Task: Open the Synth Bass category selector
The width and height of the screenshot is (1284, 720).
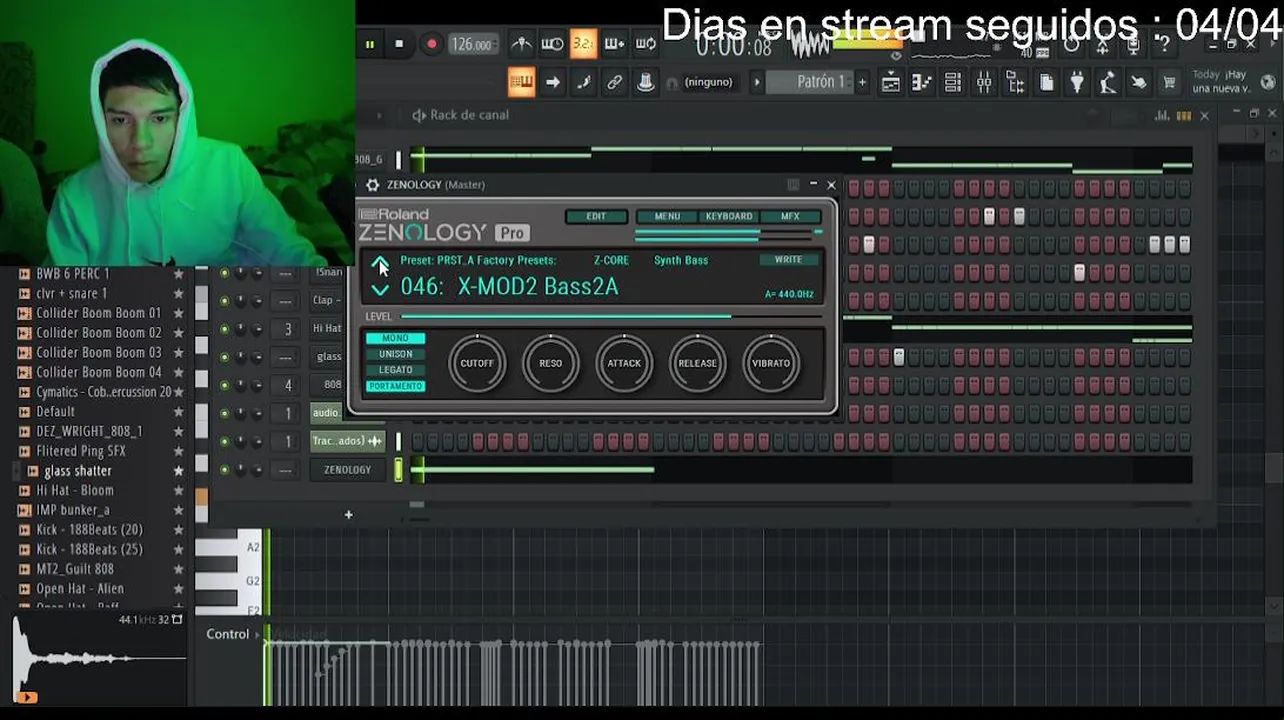Action: coord(681,260)
